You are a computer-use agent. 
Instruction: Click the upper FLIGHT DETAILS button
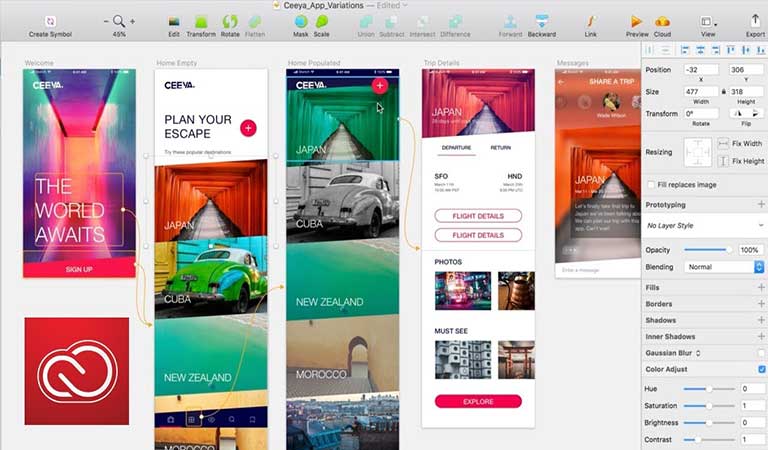(x=478, y=216)
